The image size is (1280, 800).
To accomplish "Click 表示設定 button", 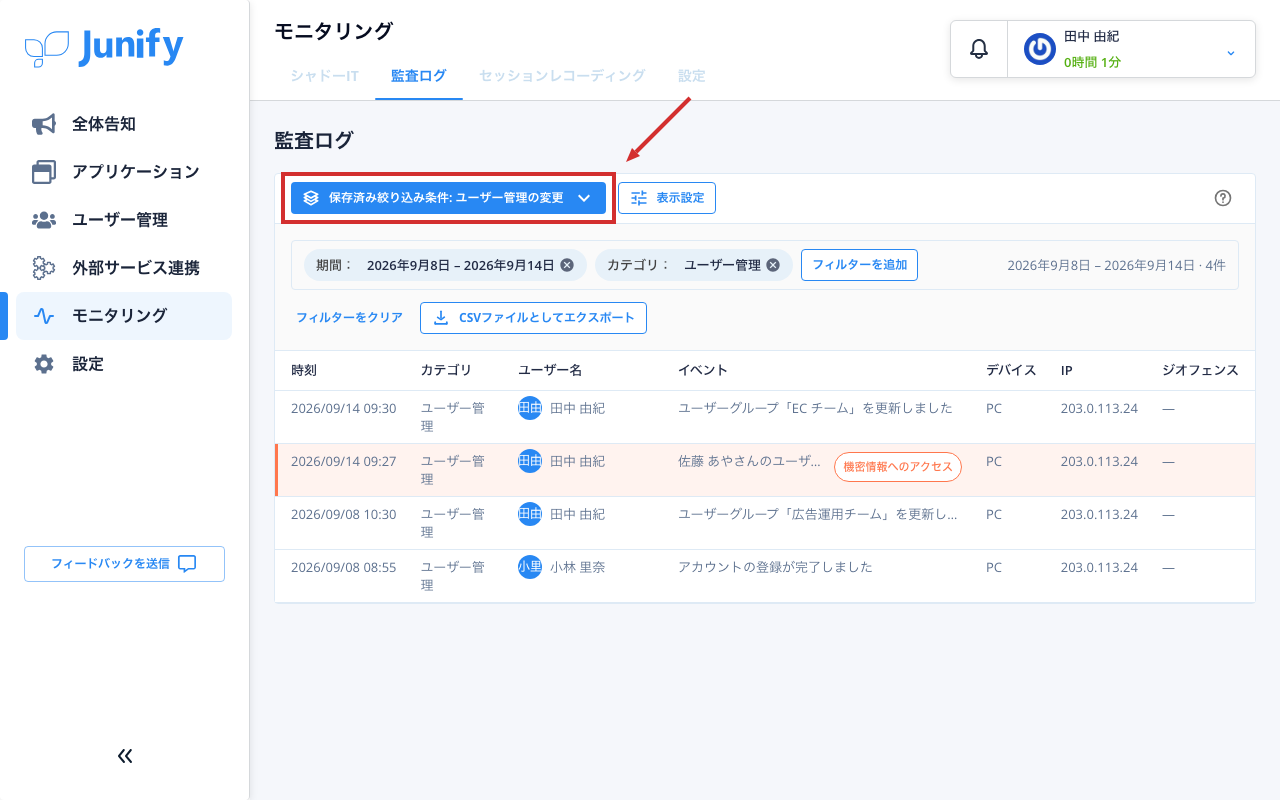I will 667,198.
